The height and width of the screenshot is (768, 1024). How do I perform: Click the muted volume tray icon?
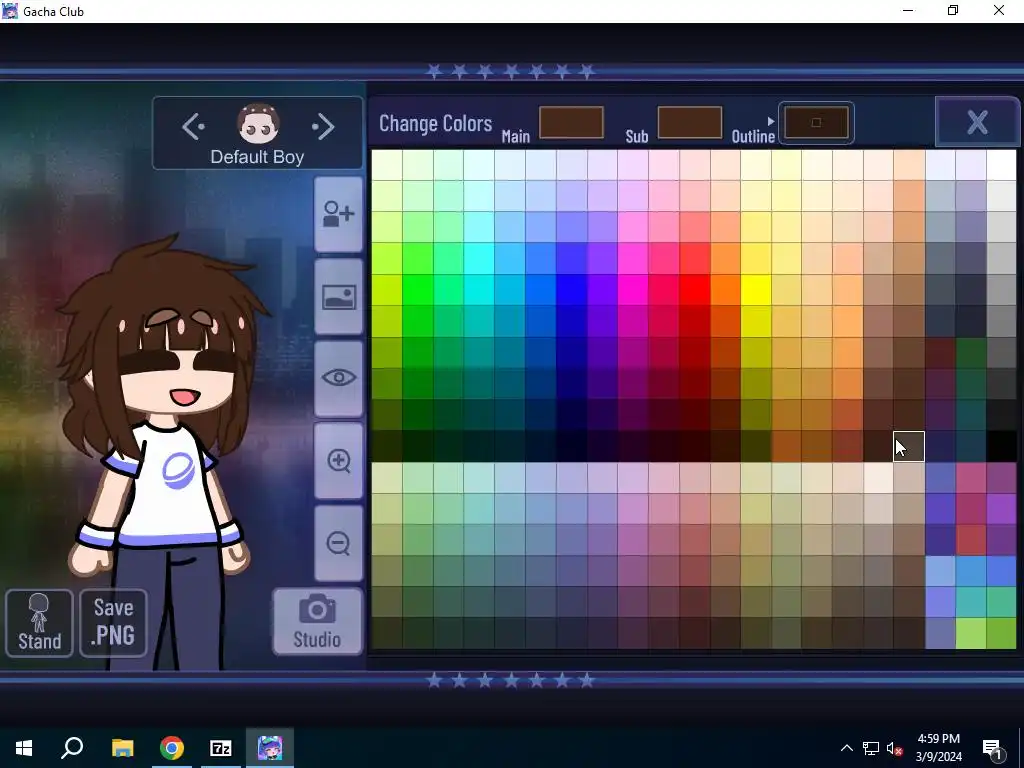click(x=894, y=748)
